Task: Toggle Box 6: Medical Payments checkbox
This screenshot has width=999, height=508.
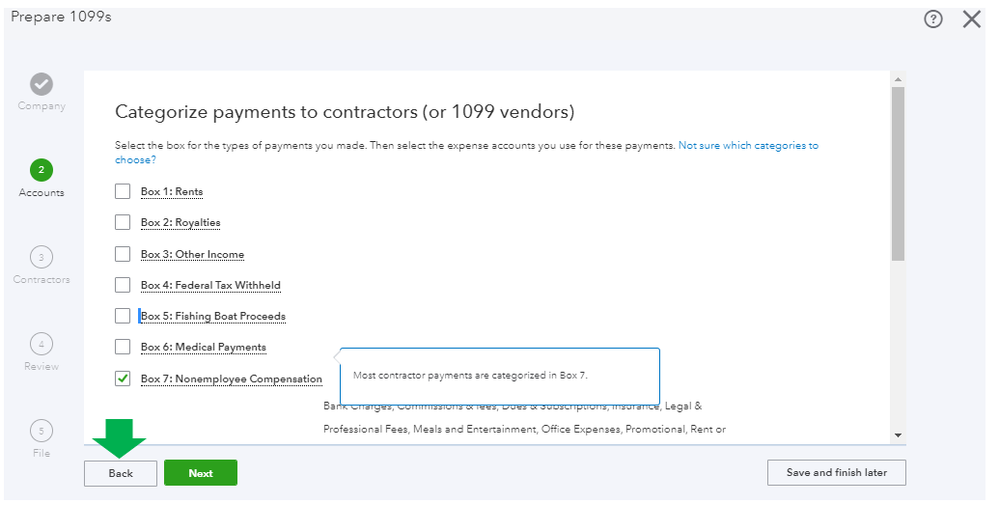Action: click(123, 347)
